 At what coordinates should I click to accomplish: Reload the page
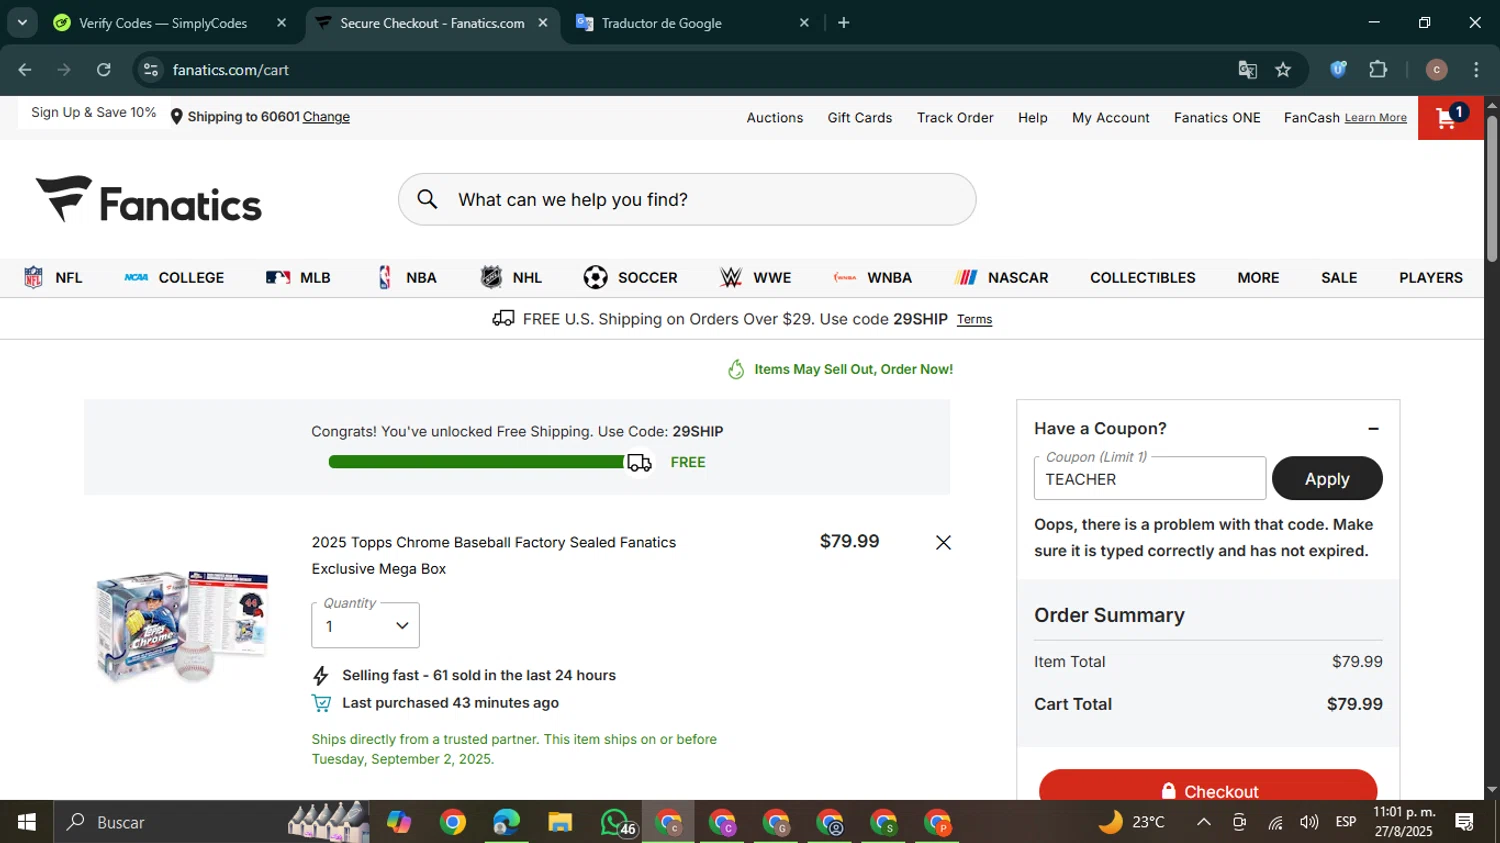pos(104,69)
